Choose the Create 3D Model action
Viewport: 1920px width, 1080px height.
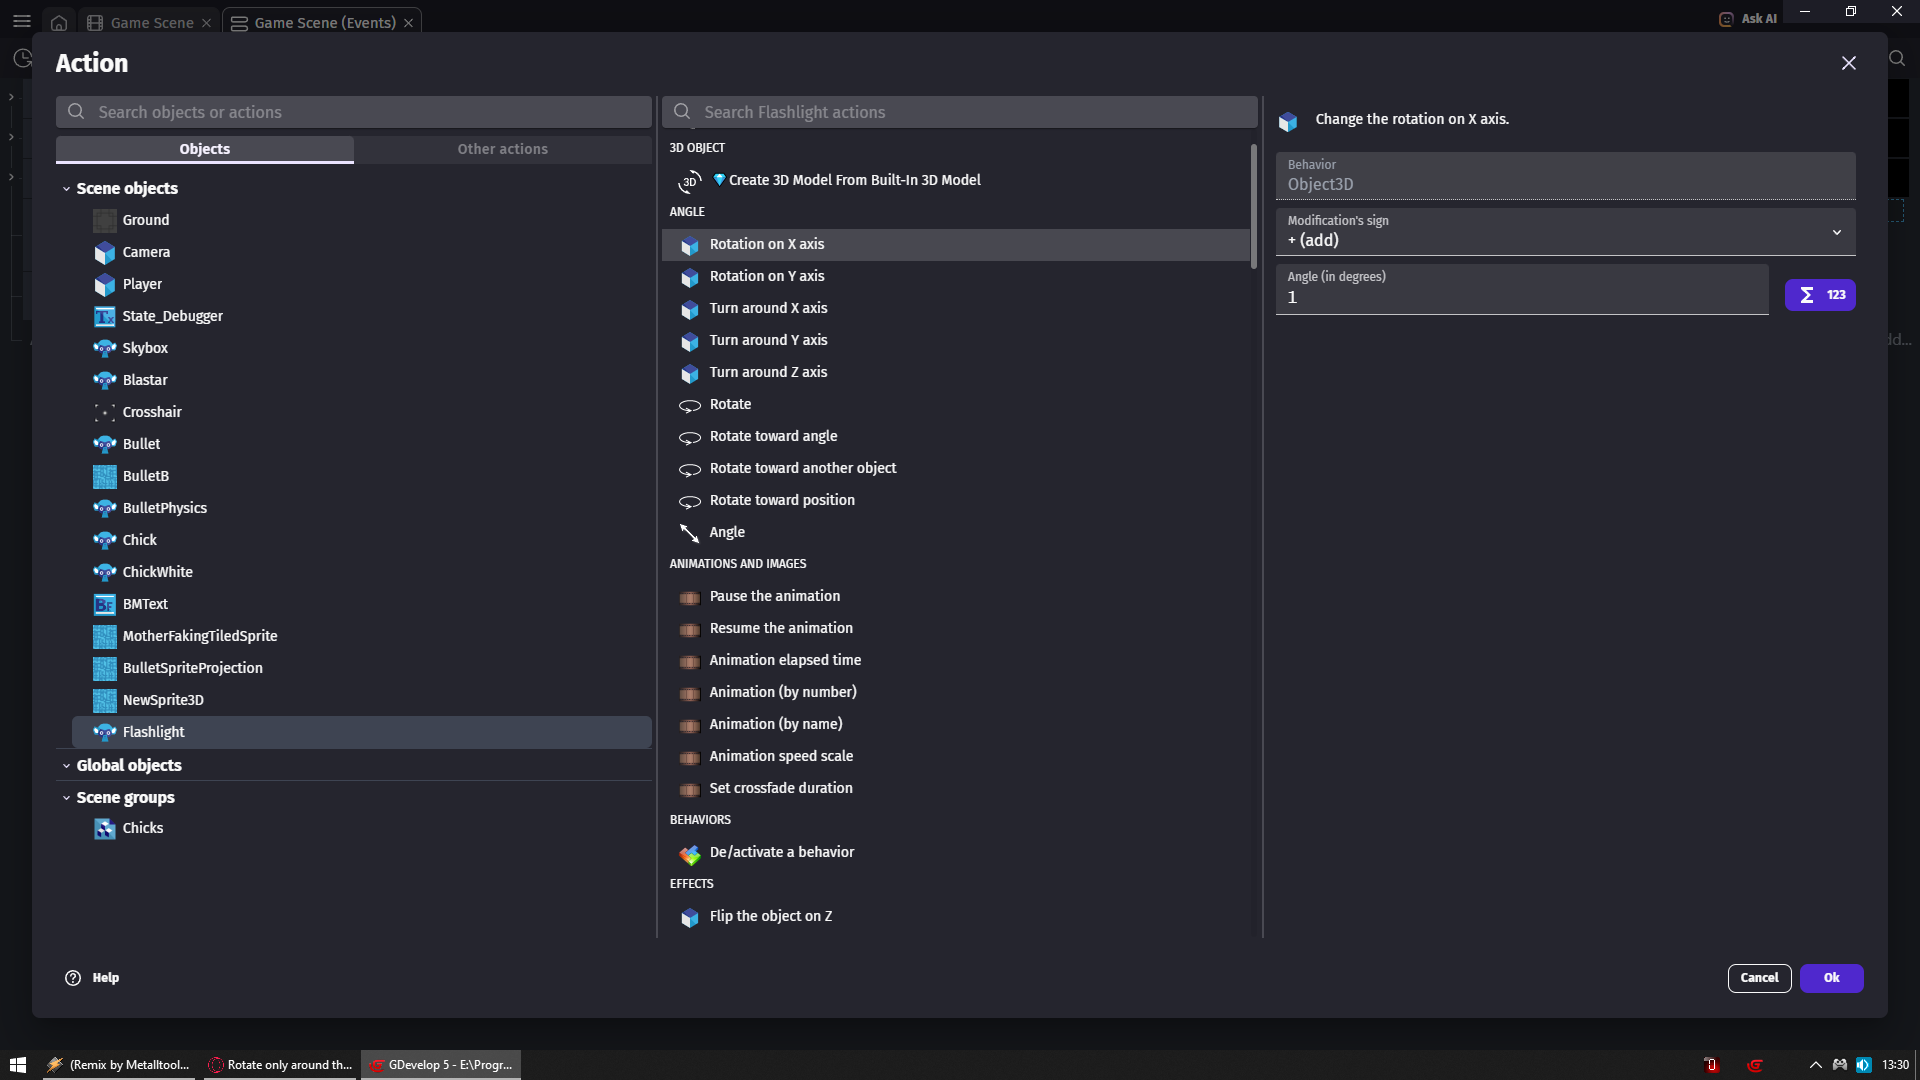(853, 180)
